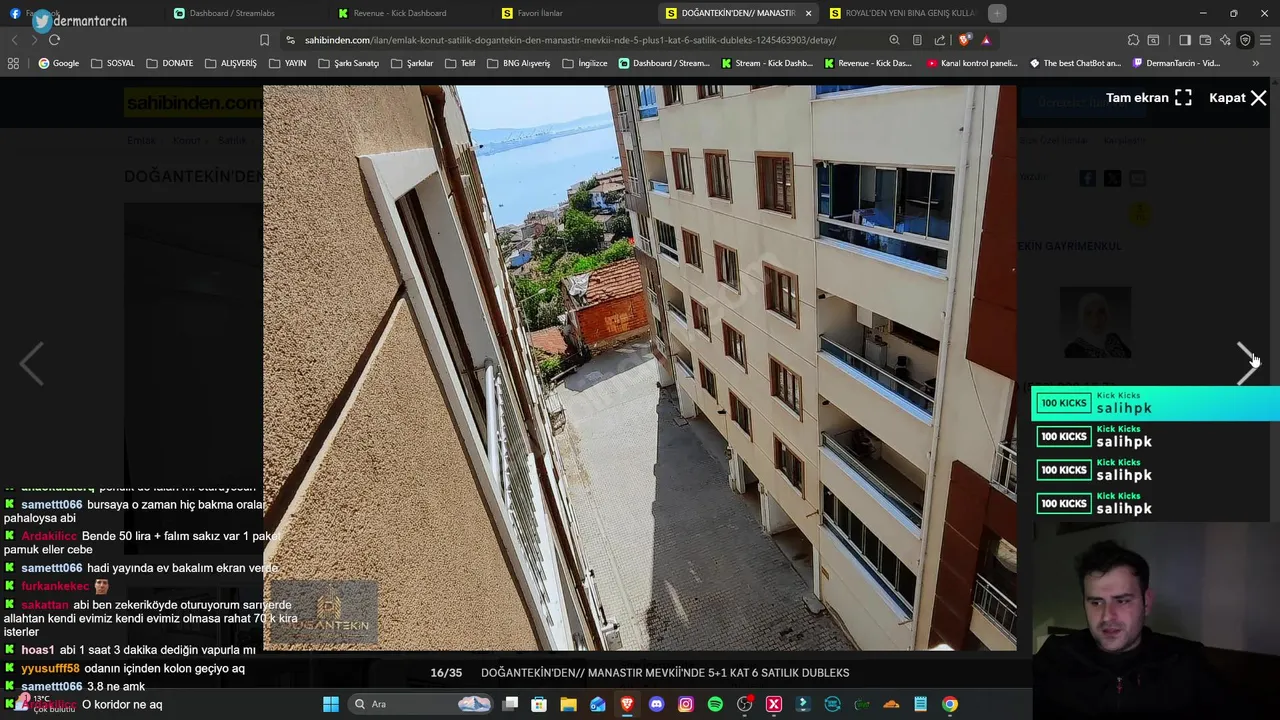This screenshot has width=1280, height=720.
Task: Open the tab groups grid icon in bookmarks bar
Action: [13, 63]
